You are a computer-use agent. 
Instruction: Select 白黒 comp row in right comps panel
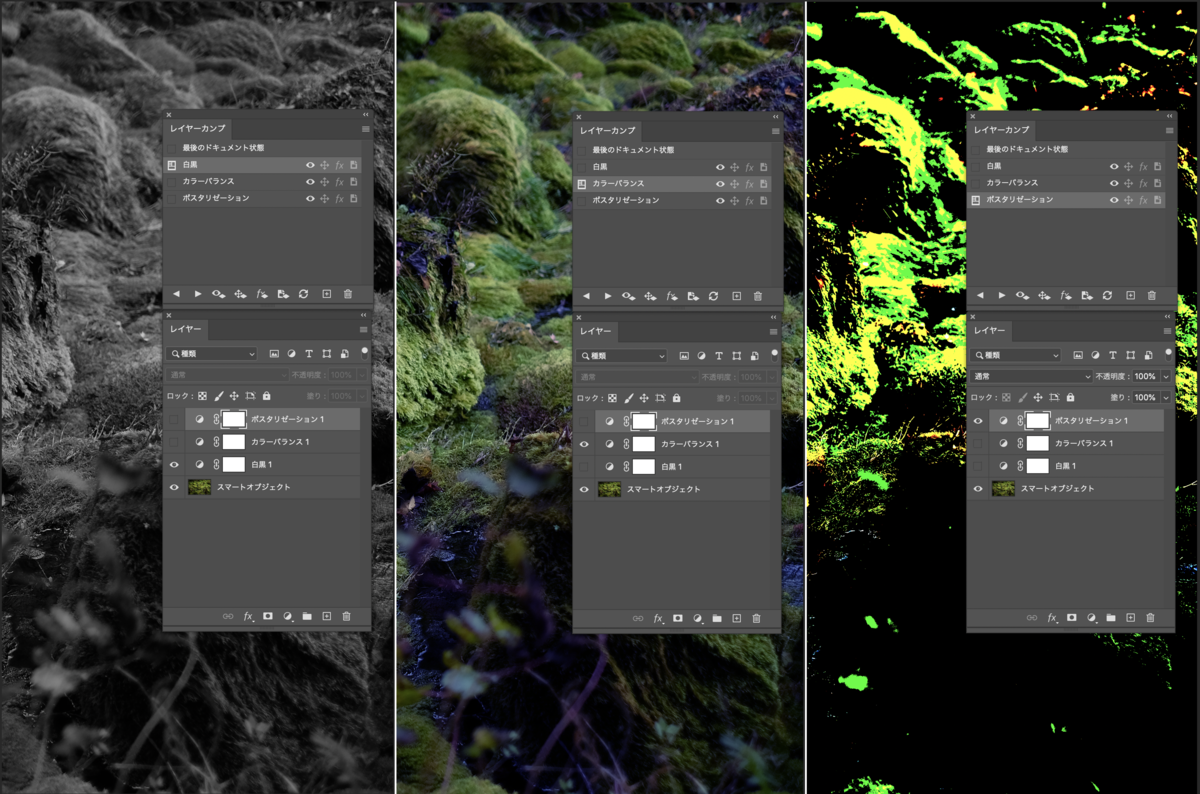tap(1068, 166)
